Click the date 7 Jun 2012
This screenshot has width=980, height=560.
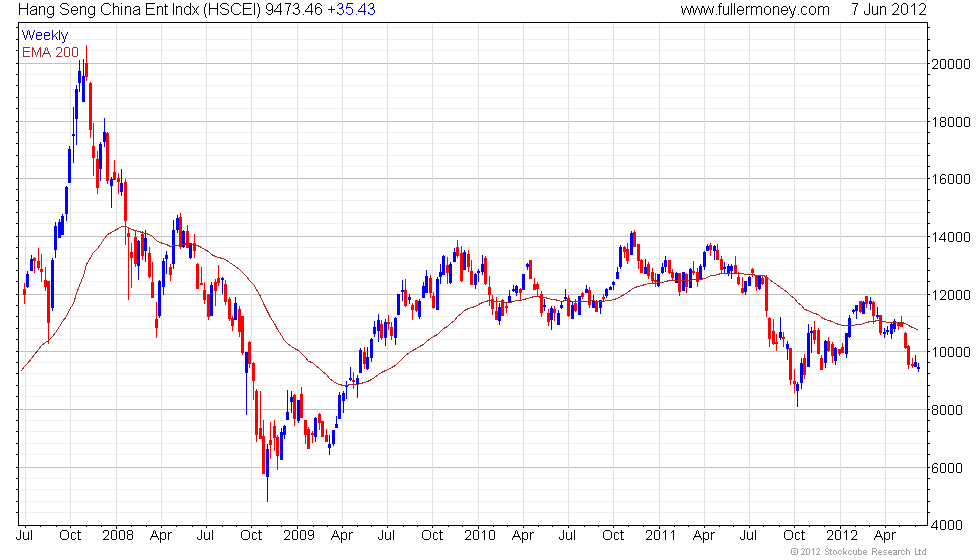pos(888,10)
